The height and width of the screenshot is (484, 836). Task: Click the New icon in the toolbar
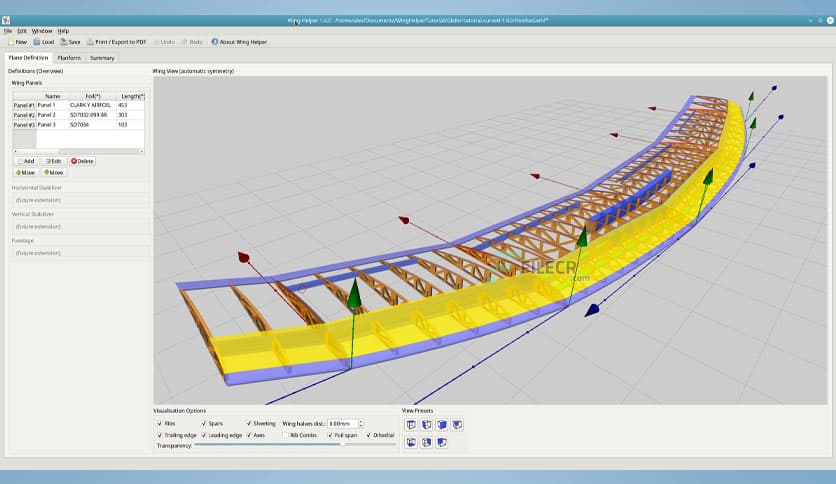click(x=11, y=42)
